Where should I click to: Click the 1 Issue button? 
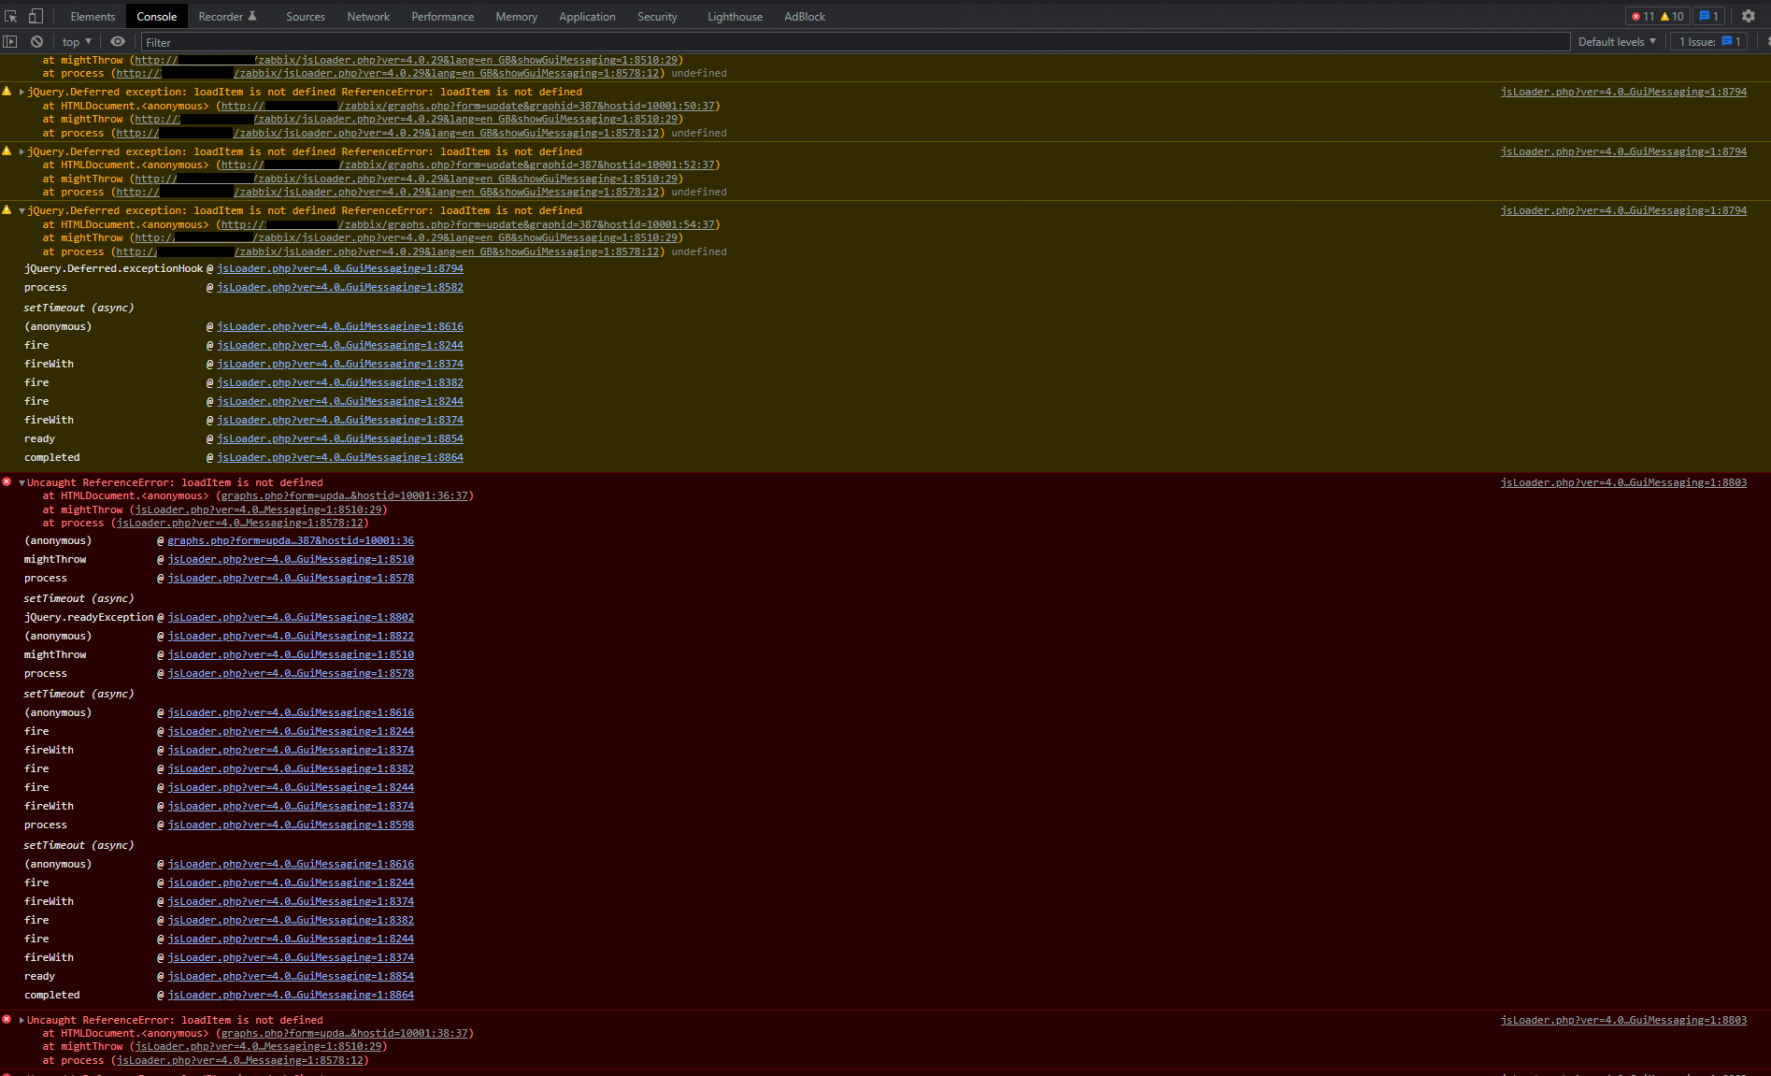[x=1709, y=41]
